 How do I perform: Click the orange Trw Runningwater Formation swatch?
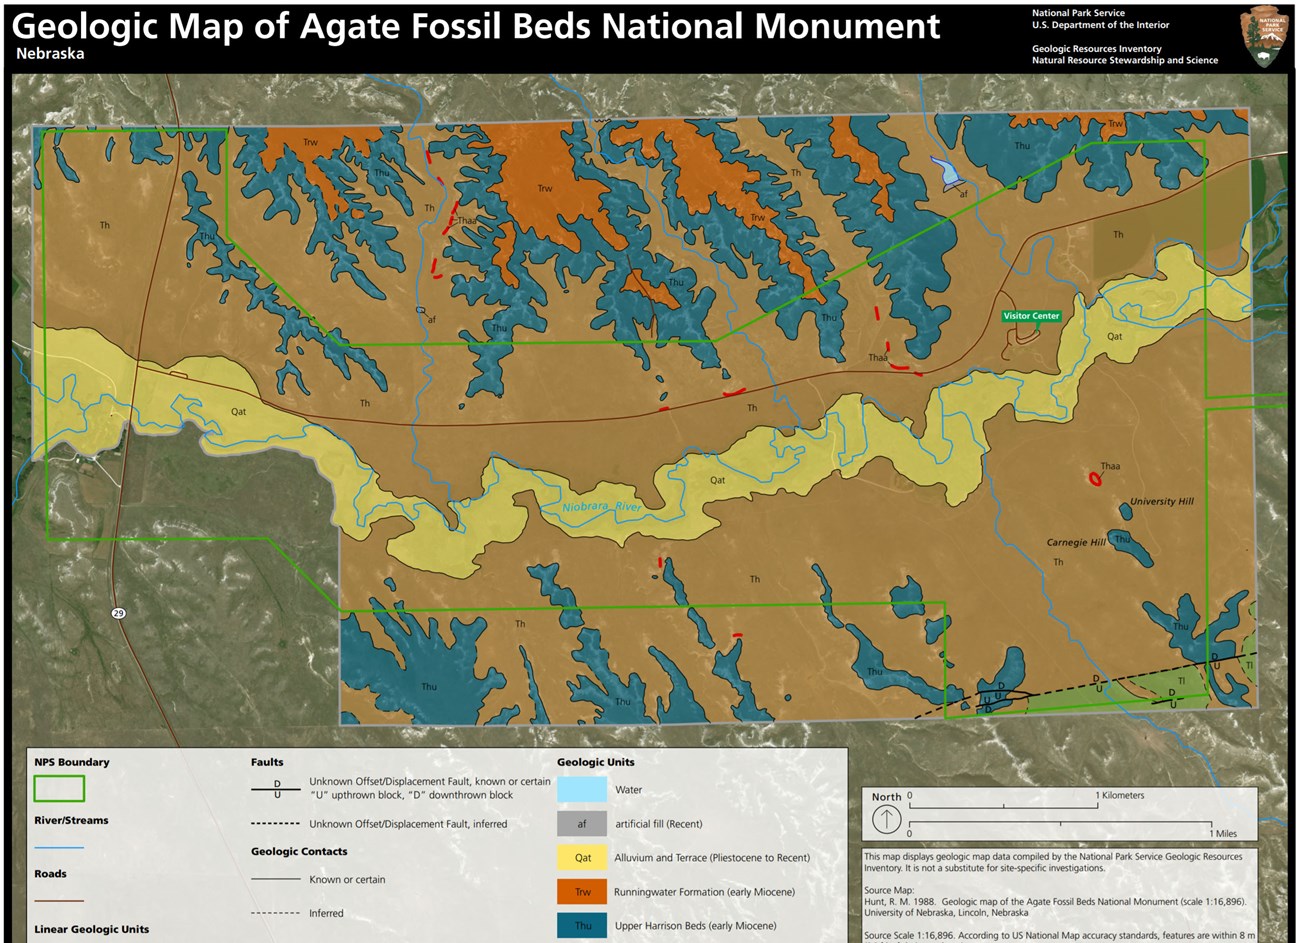582,892
